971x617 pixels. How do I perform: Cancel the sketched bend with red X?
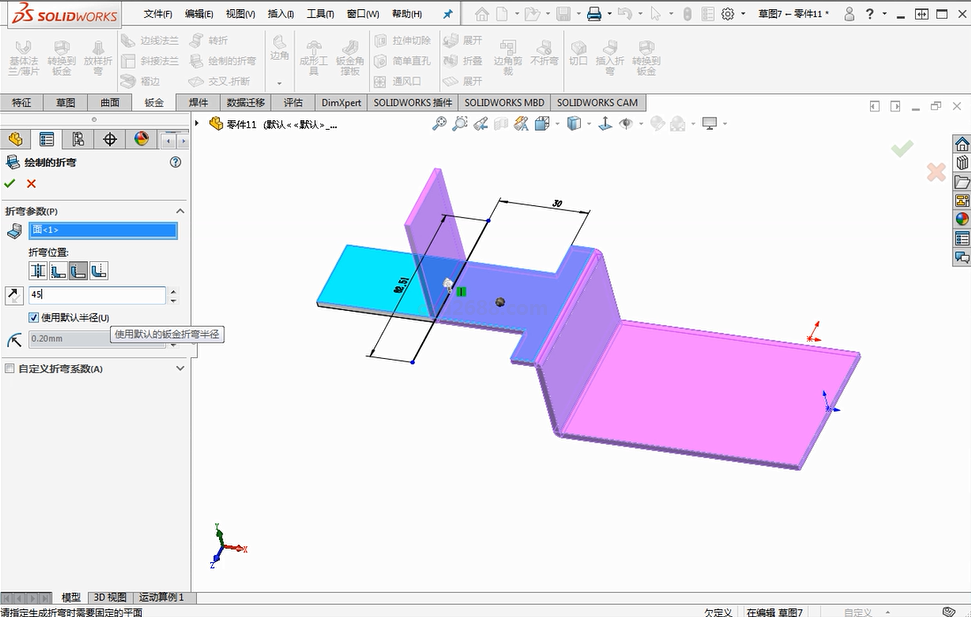click(31, 183)
